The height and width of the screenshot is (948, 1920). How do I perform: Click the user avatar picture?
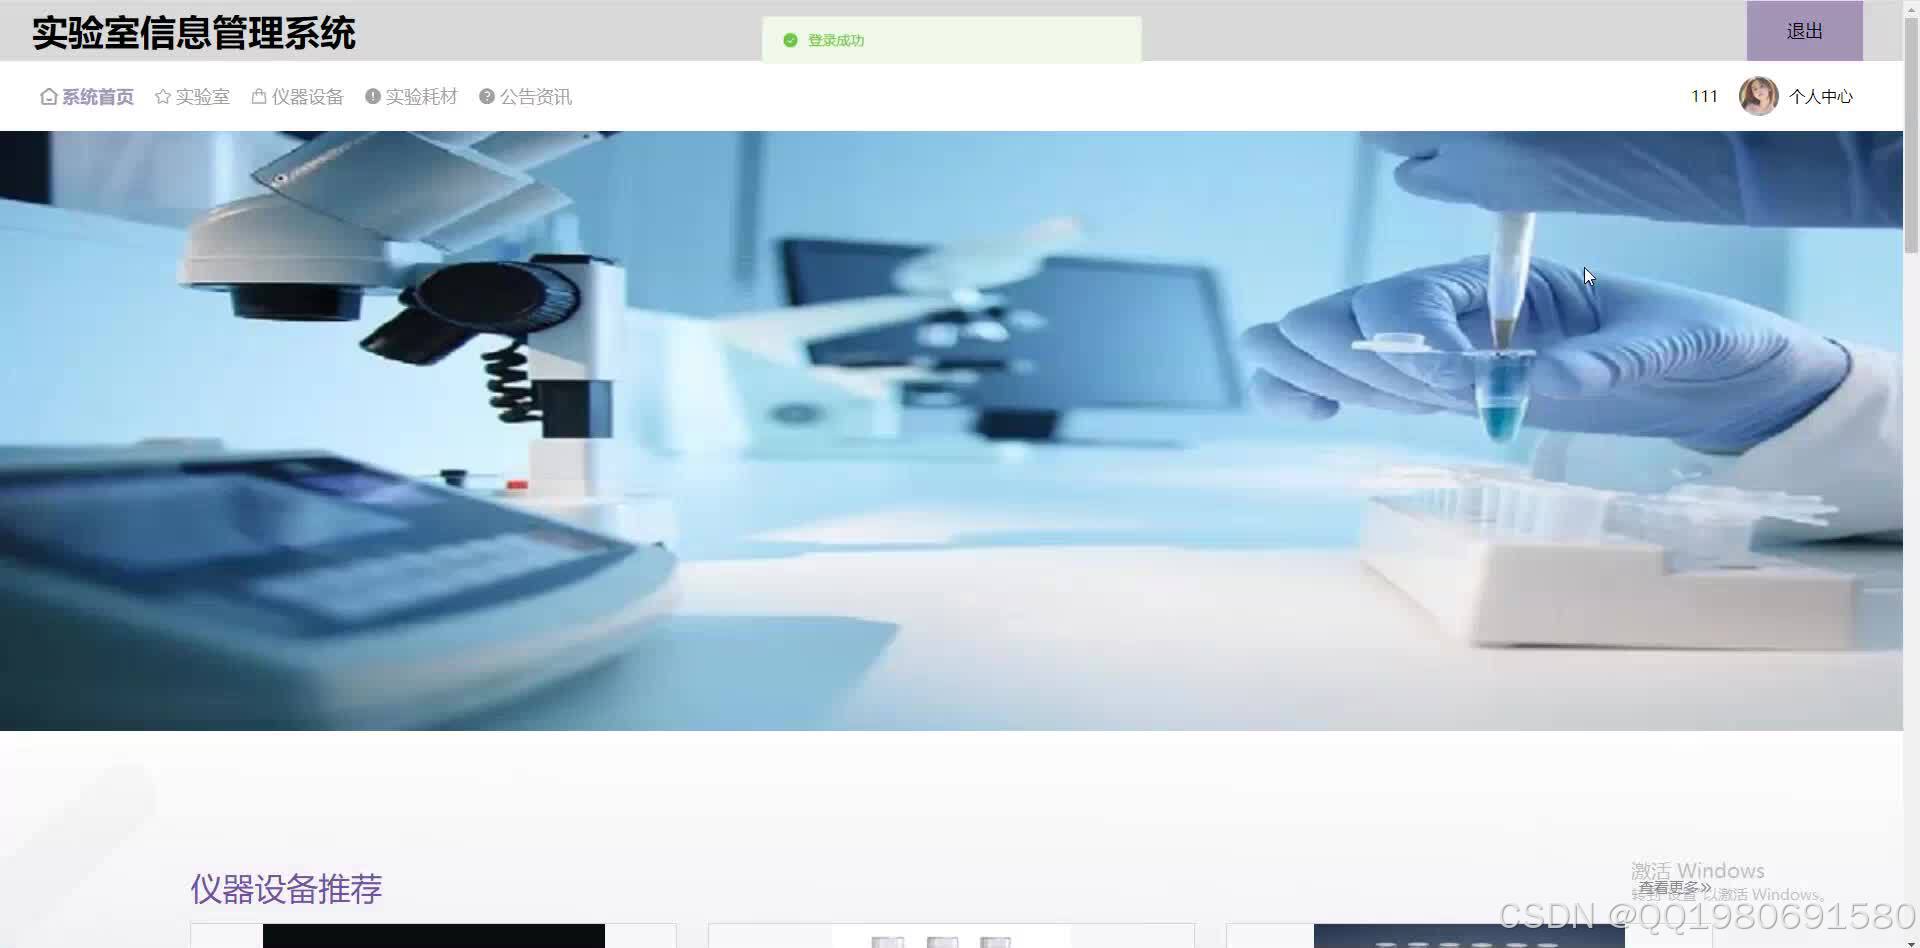click(1758, 96)
